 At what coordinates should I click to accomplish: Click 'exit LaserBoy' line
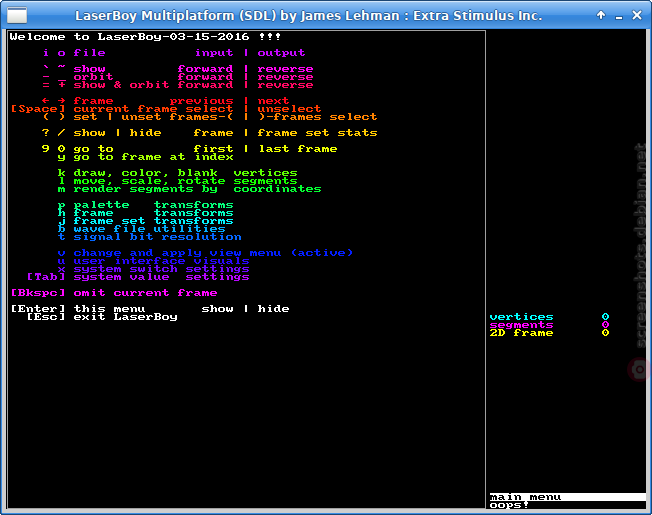coord(102,317)
